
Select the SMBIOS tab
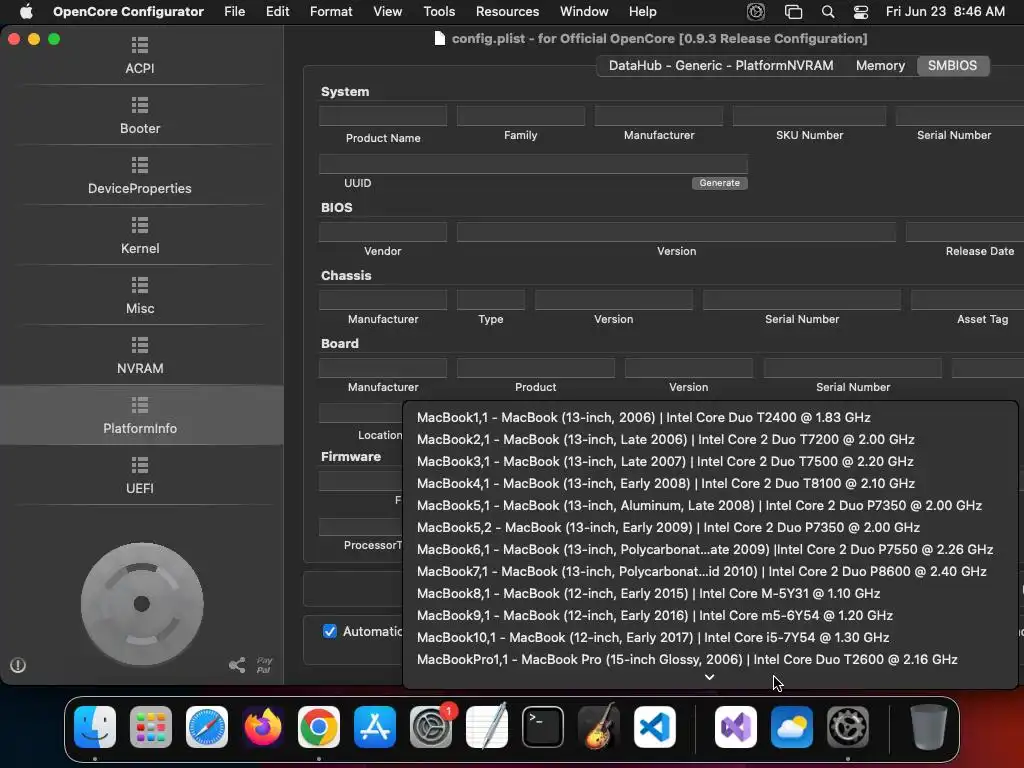pos(952,65)
